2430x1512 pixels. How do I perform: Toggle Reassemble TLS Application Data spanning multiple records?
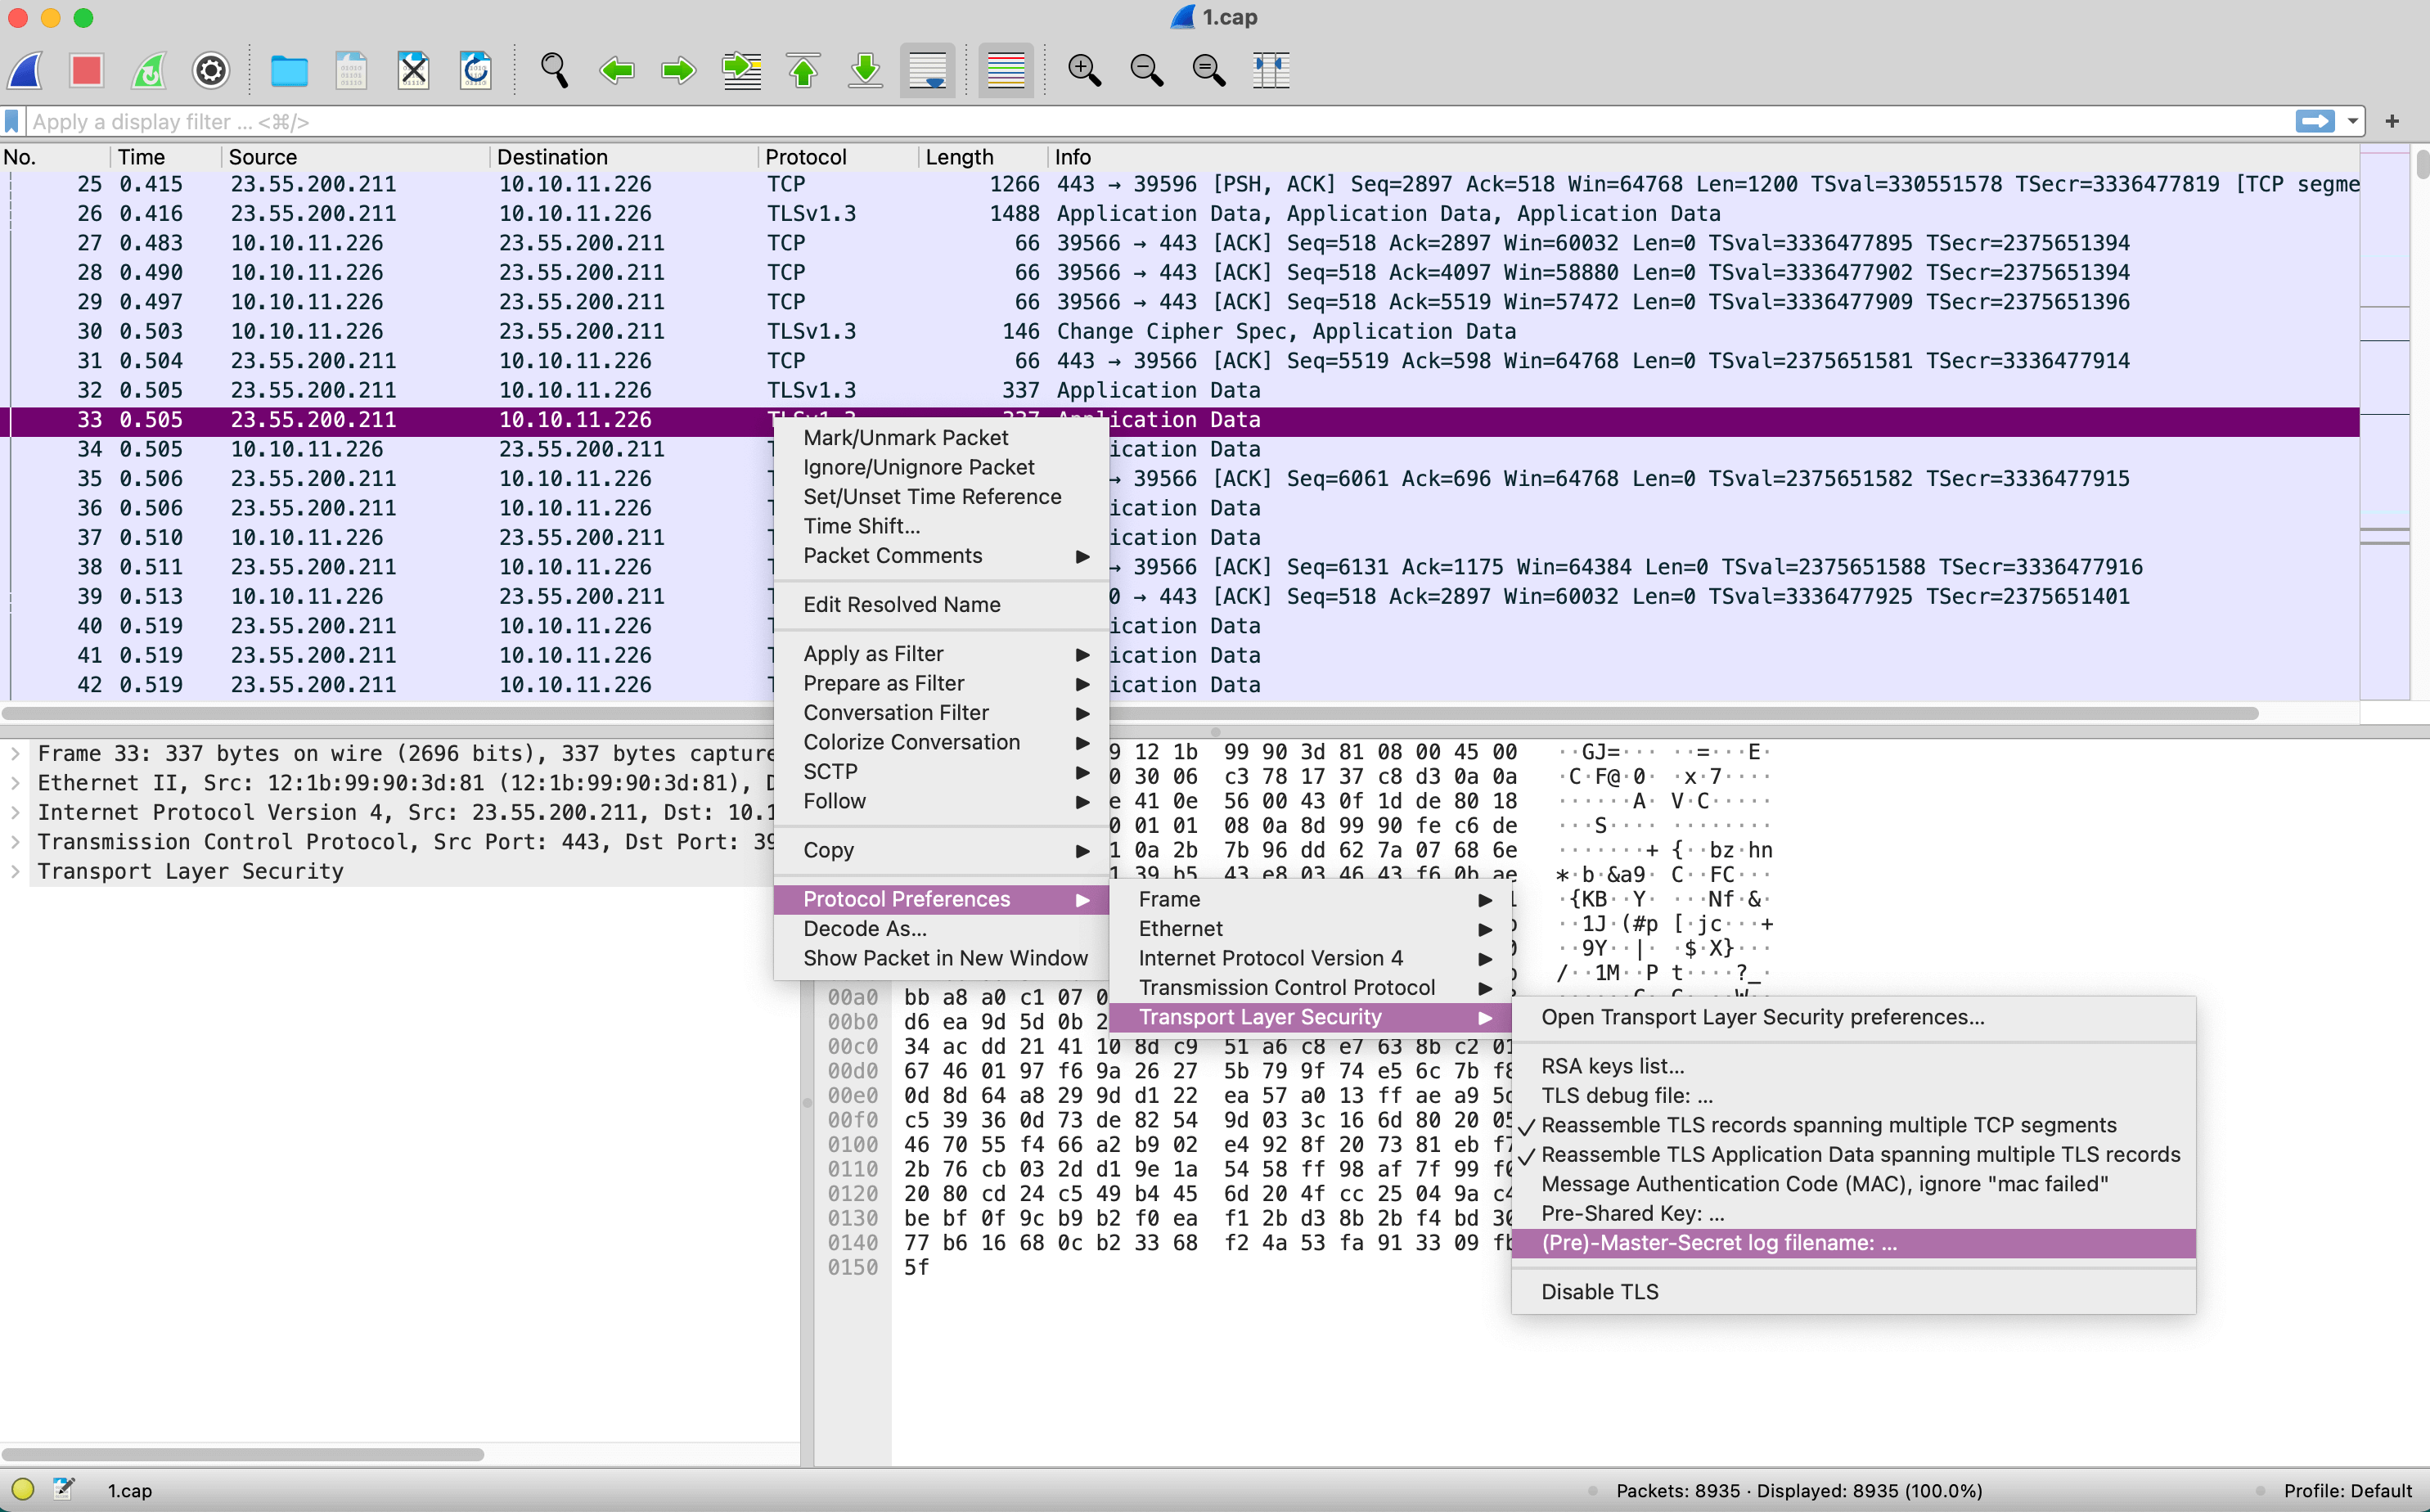(1853, 1155)
